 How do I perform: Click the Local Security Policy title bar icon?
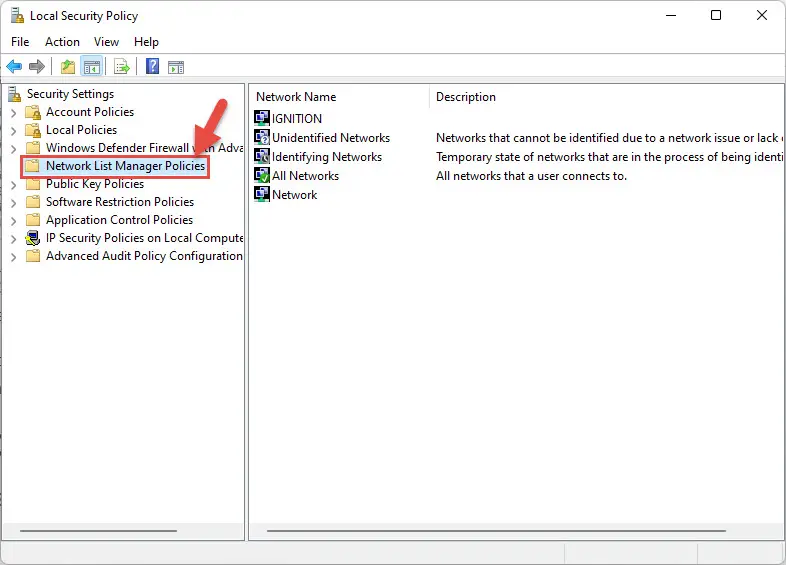[x=18, y=16]
